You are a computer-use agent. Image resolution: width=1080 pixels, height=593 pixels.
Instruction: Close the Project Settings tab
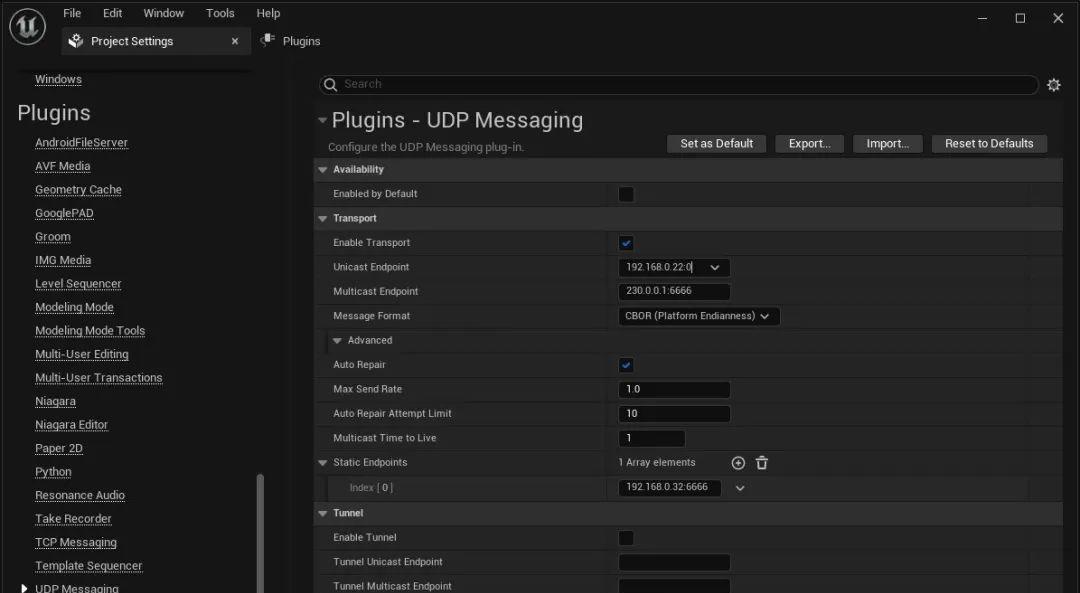(235, 41)
